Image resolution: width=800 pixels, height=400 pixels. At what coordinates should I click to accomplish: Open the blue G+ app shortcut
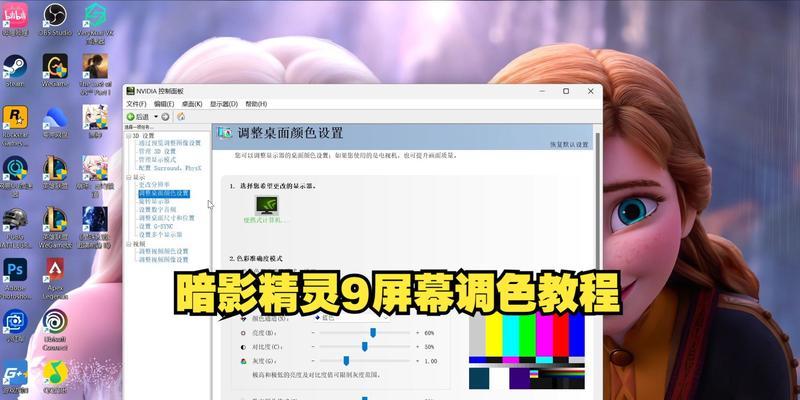click(15, 377)
